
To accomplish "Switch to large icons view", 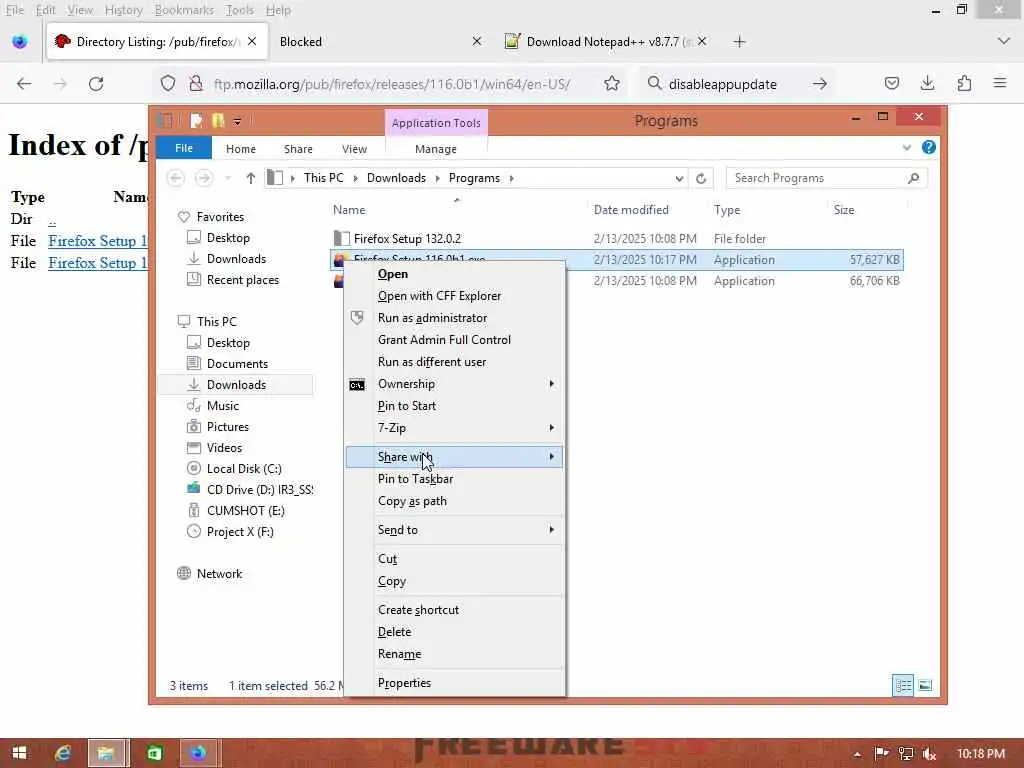I will tap(925, 686).
